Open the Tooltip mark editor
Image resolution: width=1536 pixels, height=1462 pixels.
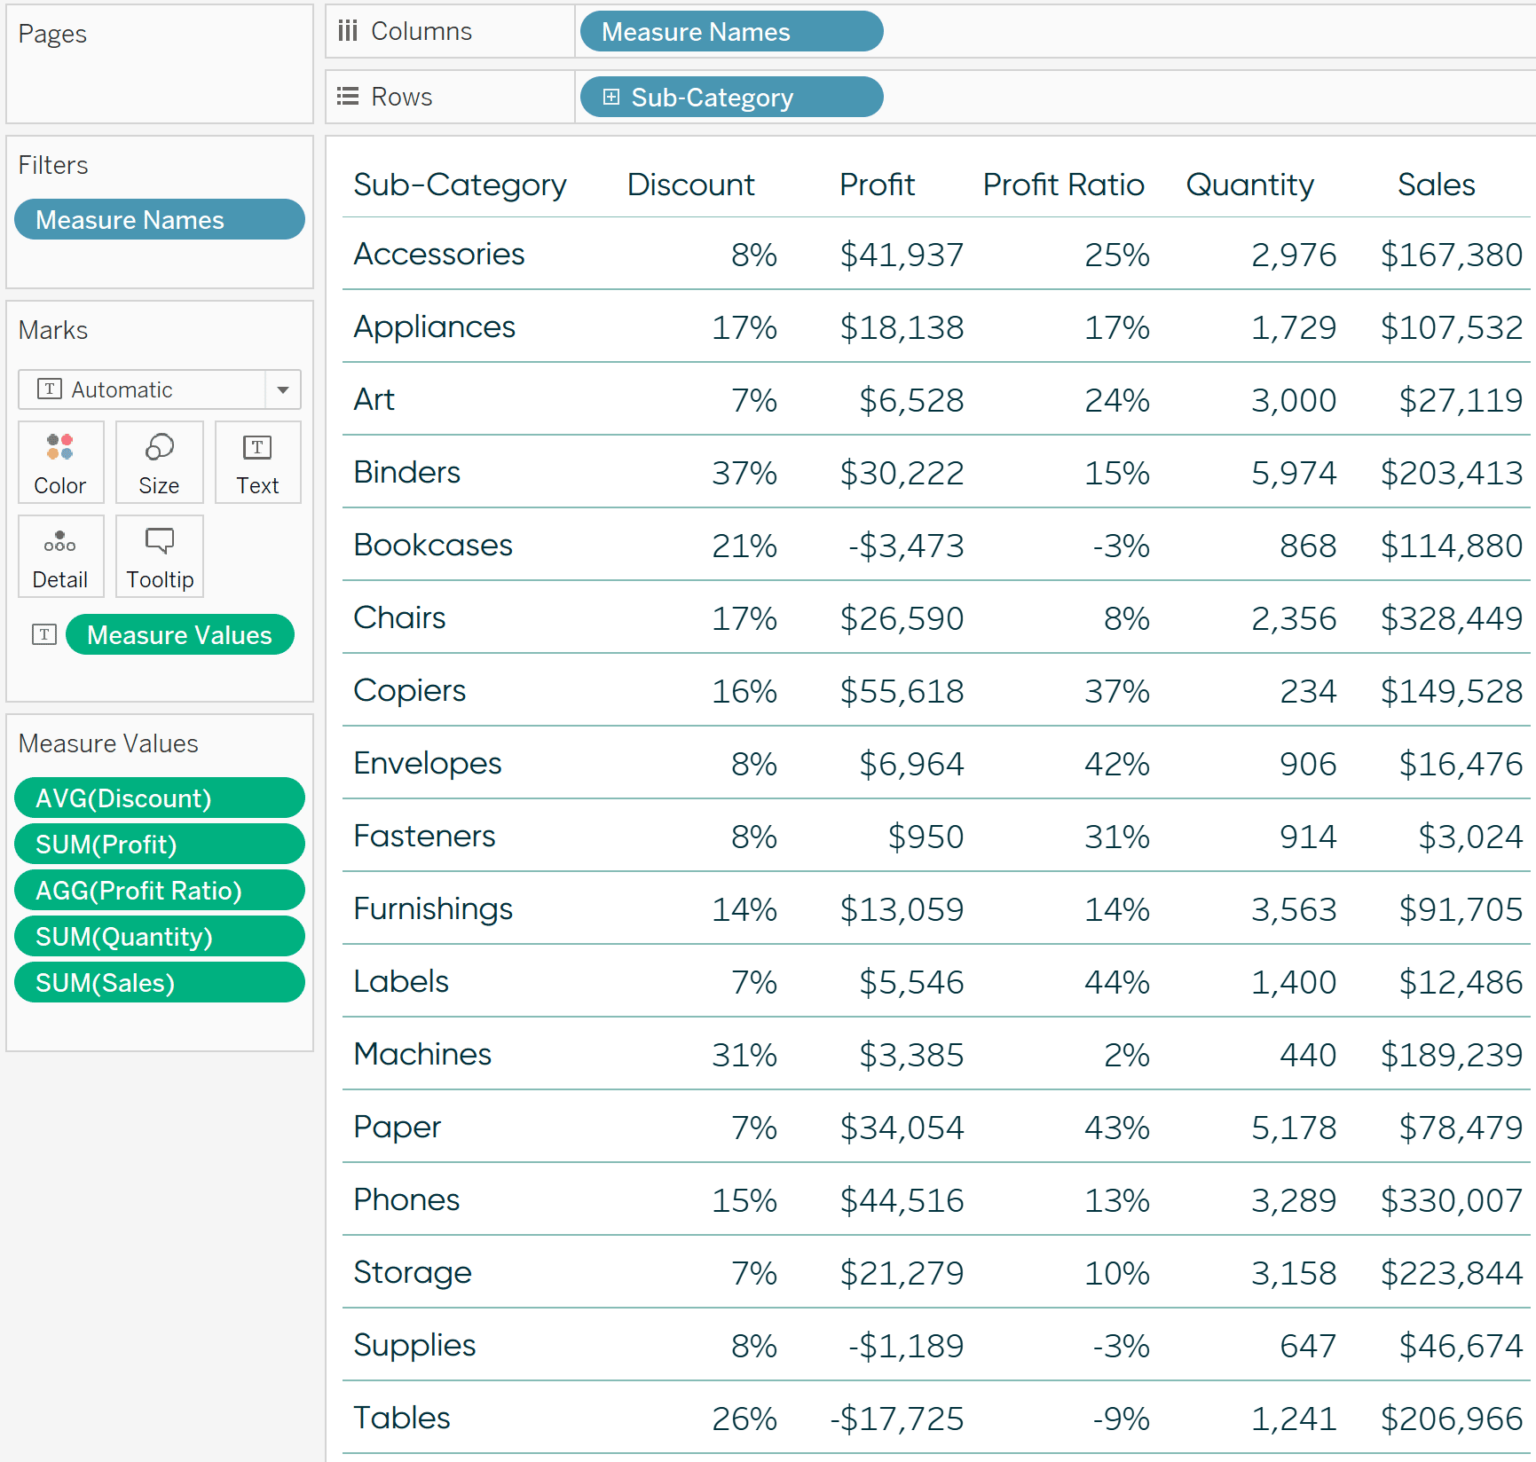tap(158, 556)
